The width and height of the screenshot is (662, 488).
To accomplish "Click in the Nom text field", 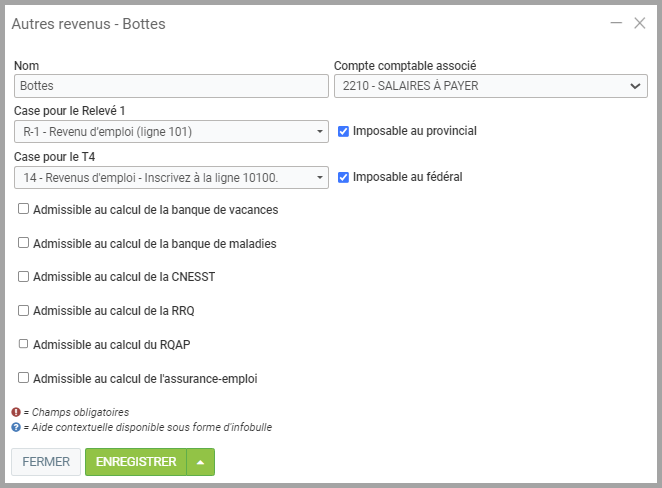I will (171, 87).
